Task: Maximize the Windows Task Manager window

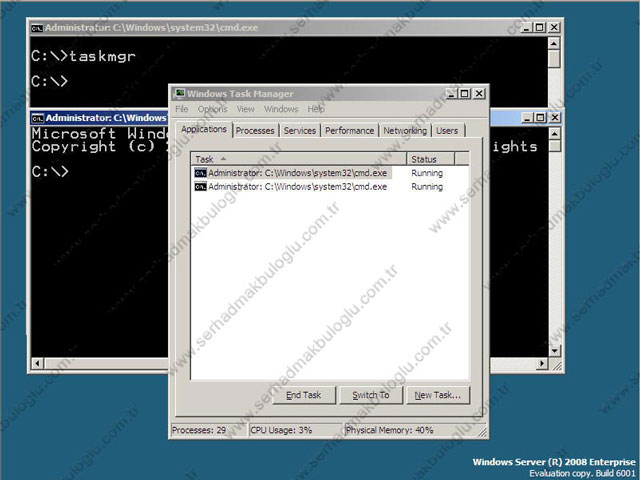Action: coord(464,93)
